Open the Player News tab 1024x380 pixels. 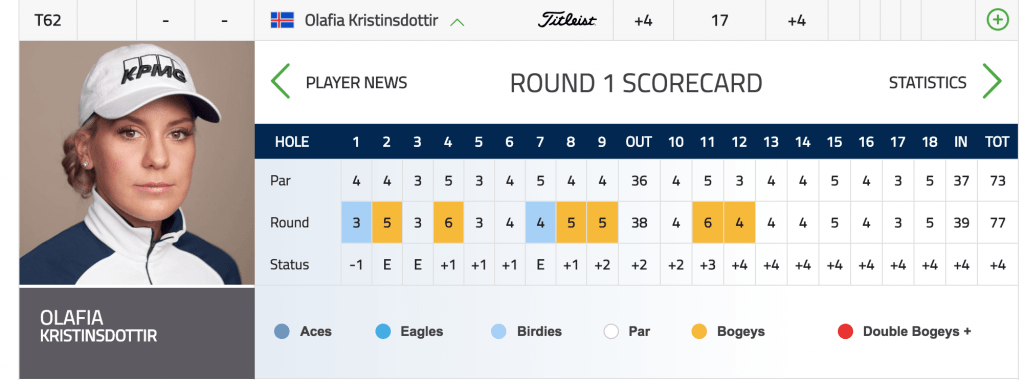click(x=356, y=83)
